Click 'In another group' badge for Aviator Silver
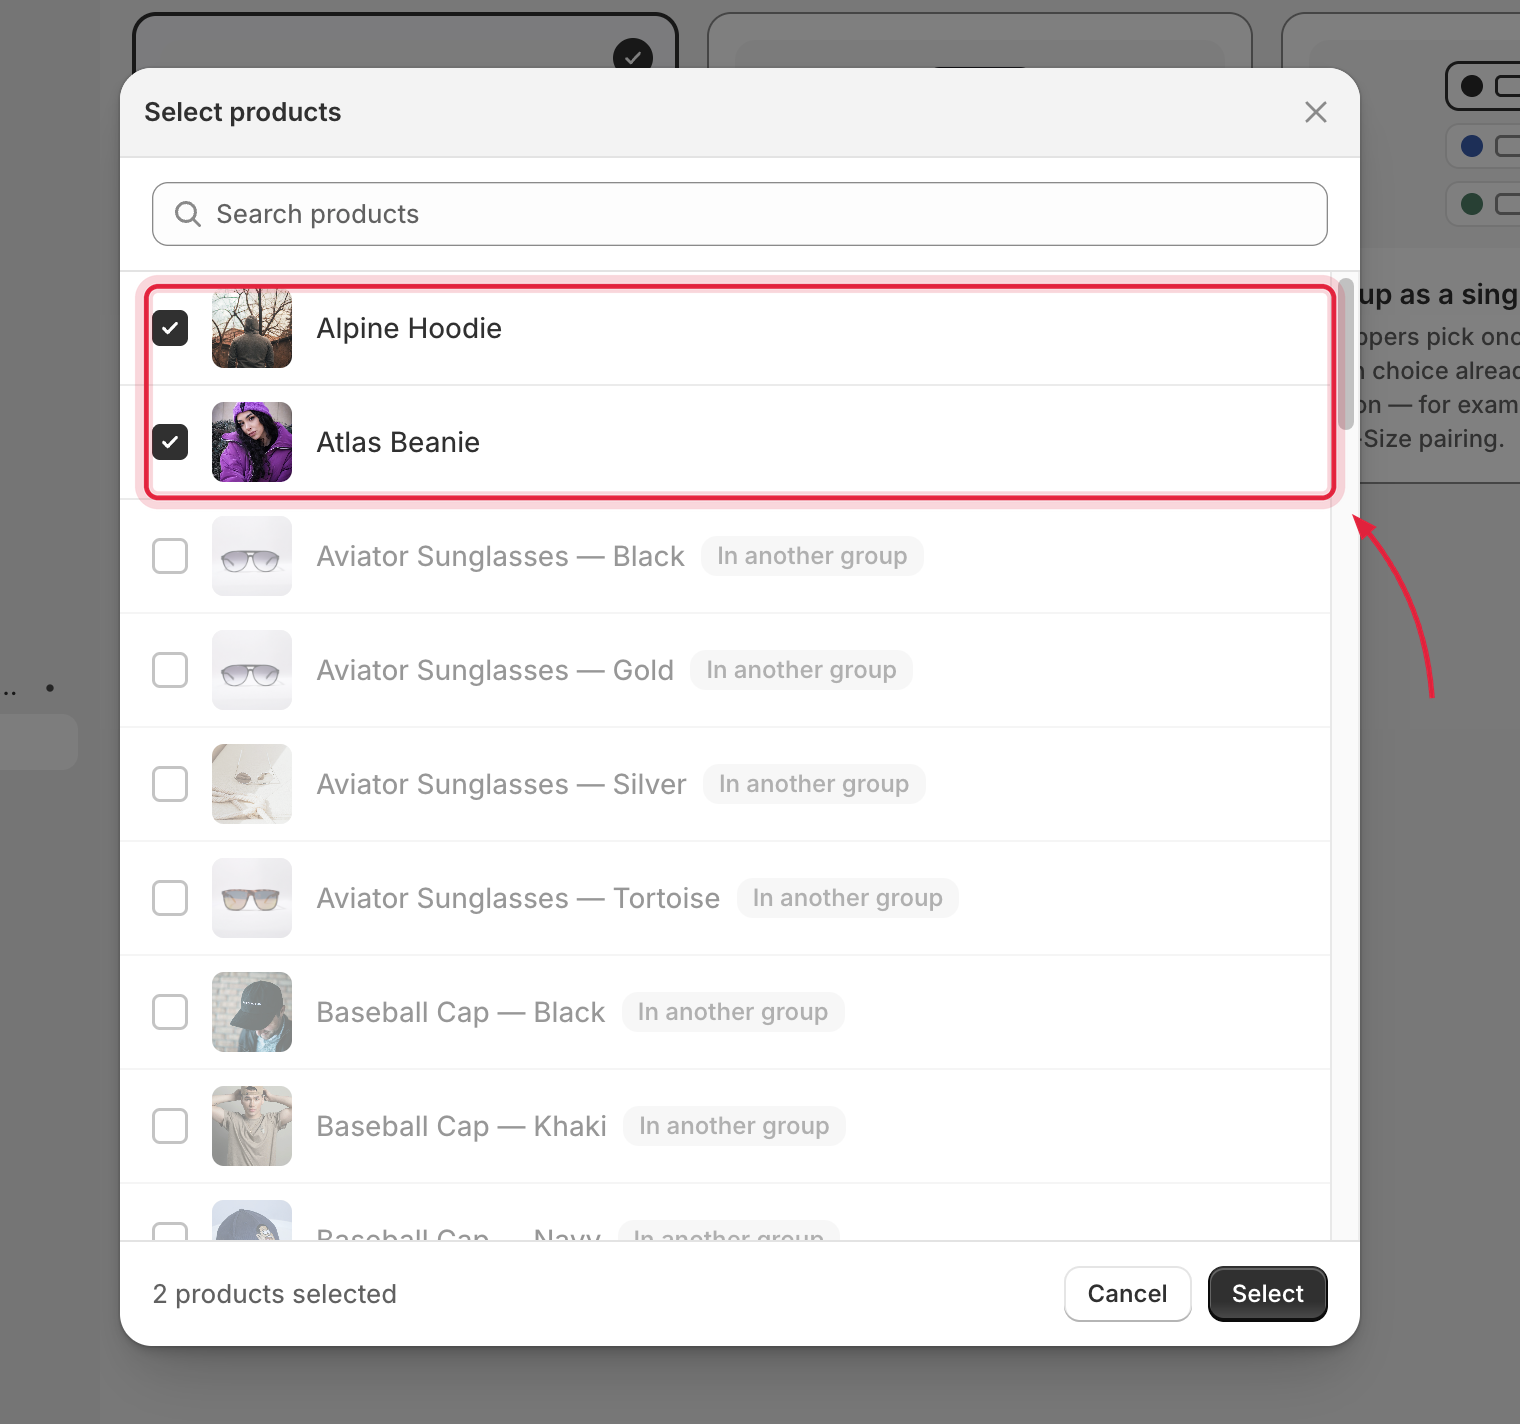Screen dimensions: 1520x1424 (814, 784)
